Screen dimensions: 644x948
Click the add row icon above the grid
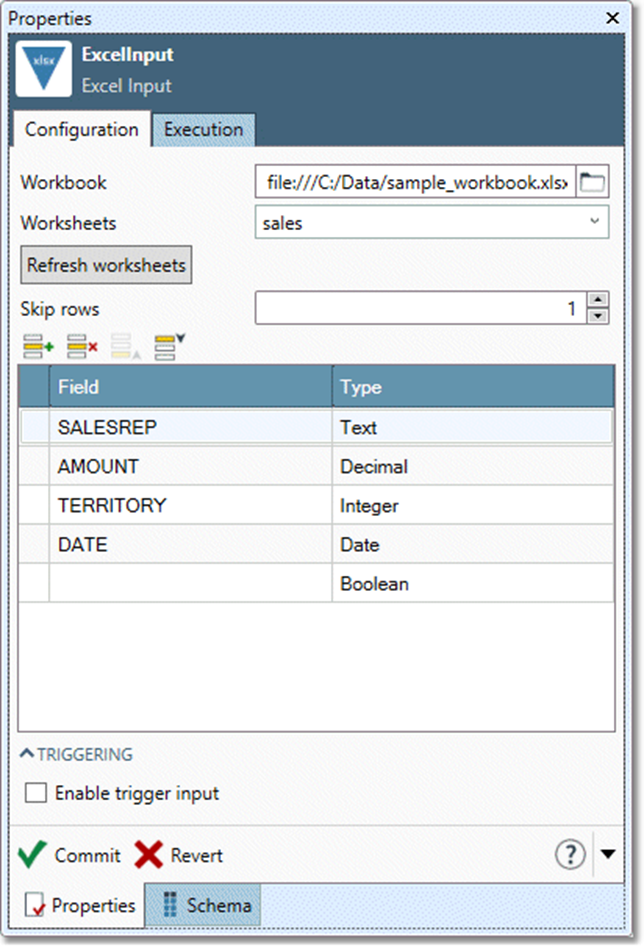click(38, 348)
